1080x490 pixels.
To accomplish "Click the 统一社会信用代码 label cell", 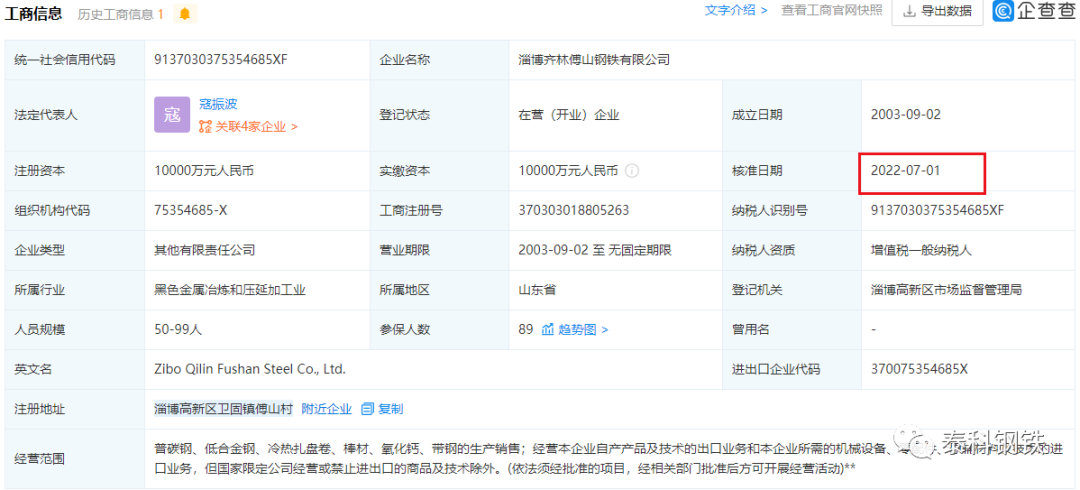I will (74, 60).
